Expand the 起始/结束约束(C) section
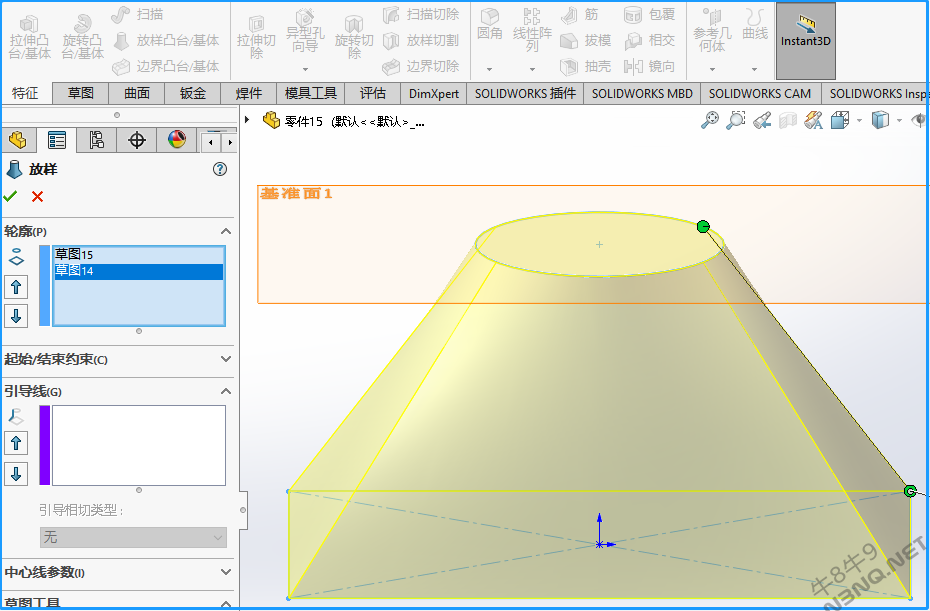 [226, 359]
